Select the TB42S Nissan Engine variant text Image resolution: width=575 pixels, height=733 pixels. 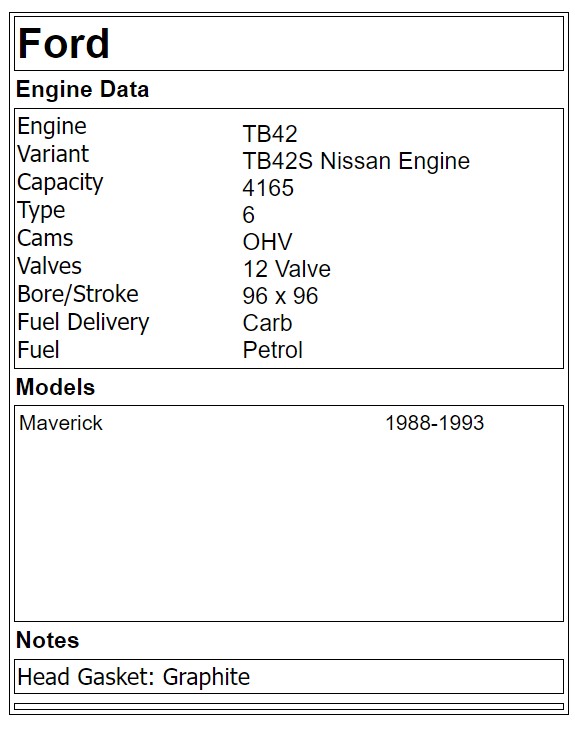click(356, 161)
